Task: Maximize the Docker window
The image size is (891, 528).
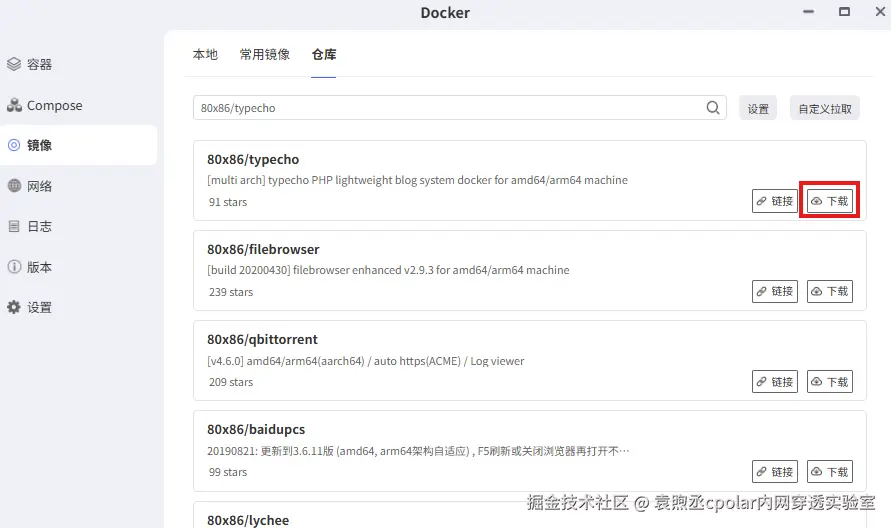Action: click(844, 12)
